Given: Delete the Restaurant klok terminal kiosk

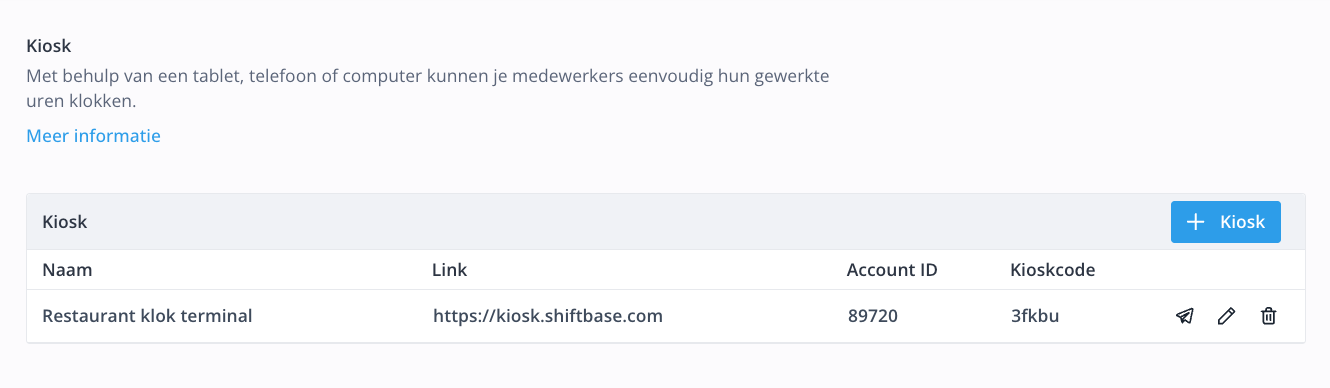Looking at the screenshot, I should 1268,317.
